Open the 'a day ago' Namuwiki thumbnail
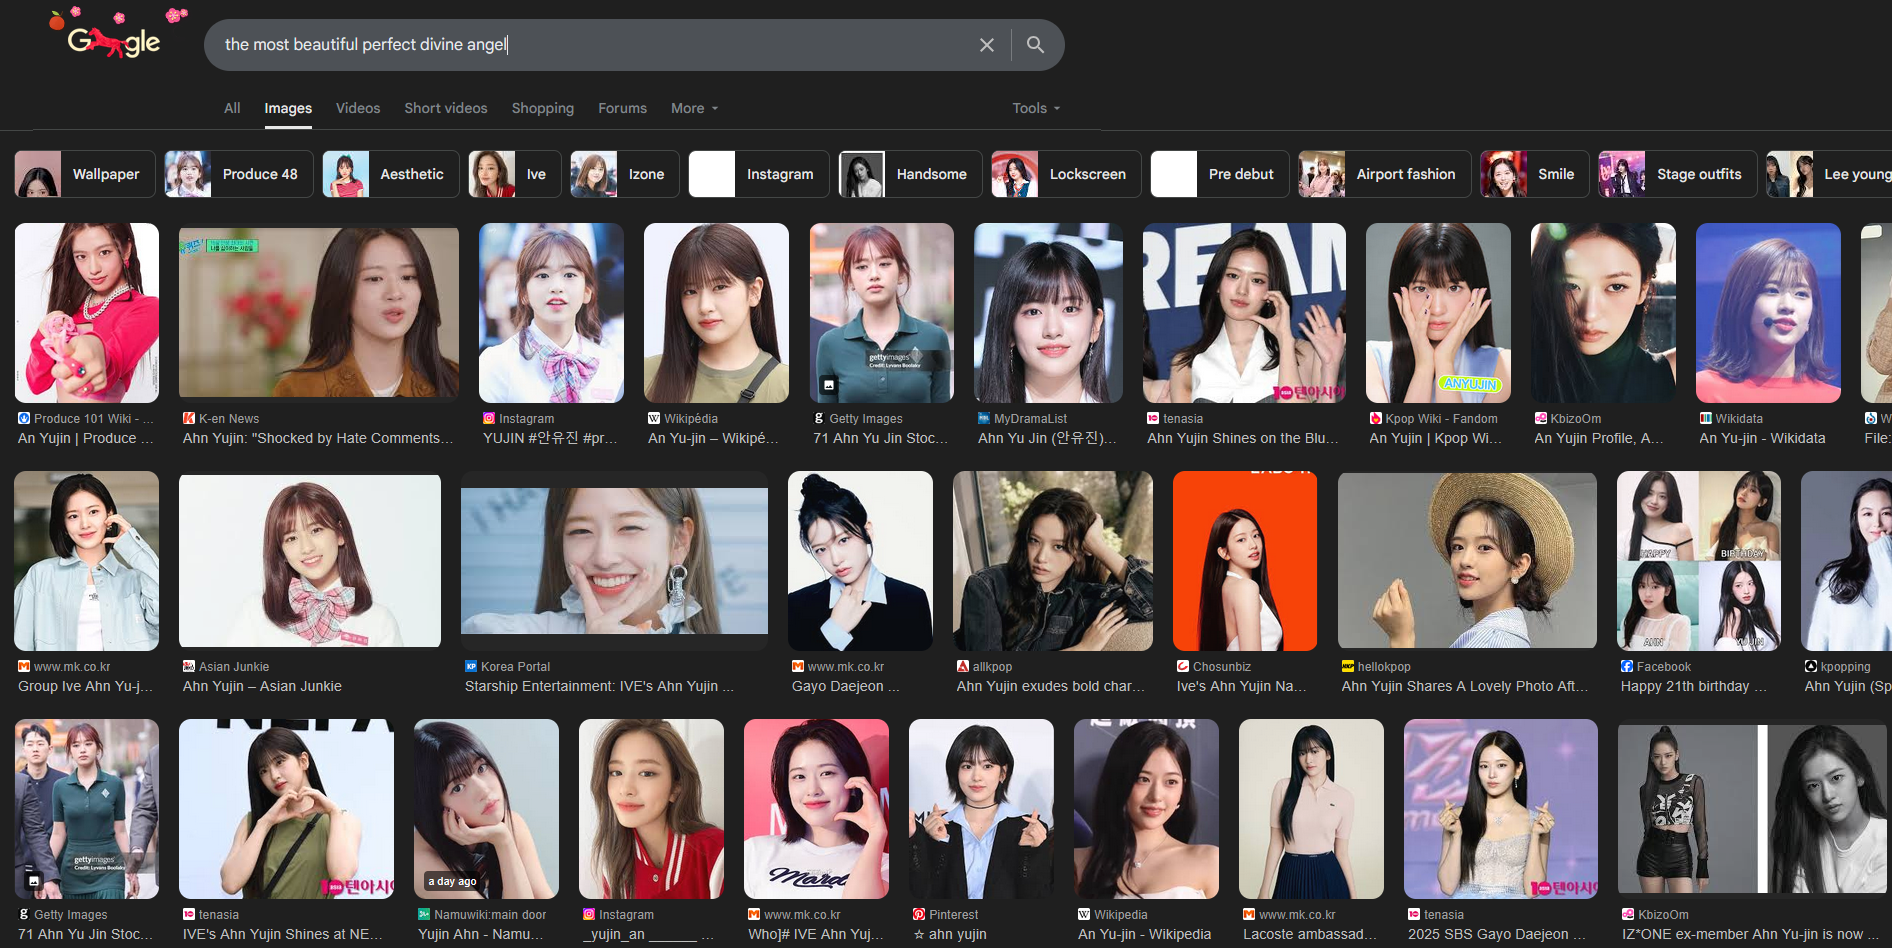Screen dimensions: 1892x948 click(x=486, y=809)
